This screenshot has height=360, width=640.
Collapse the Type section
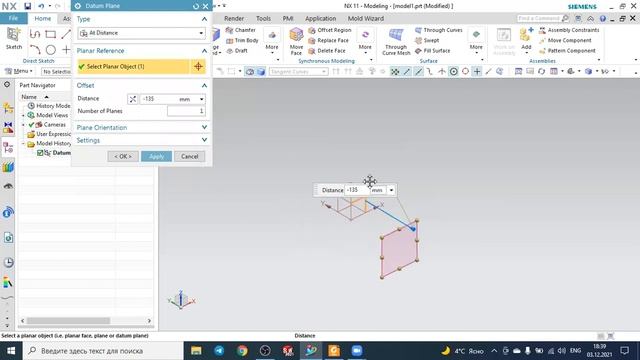(x=204, y=19)
